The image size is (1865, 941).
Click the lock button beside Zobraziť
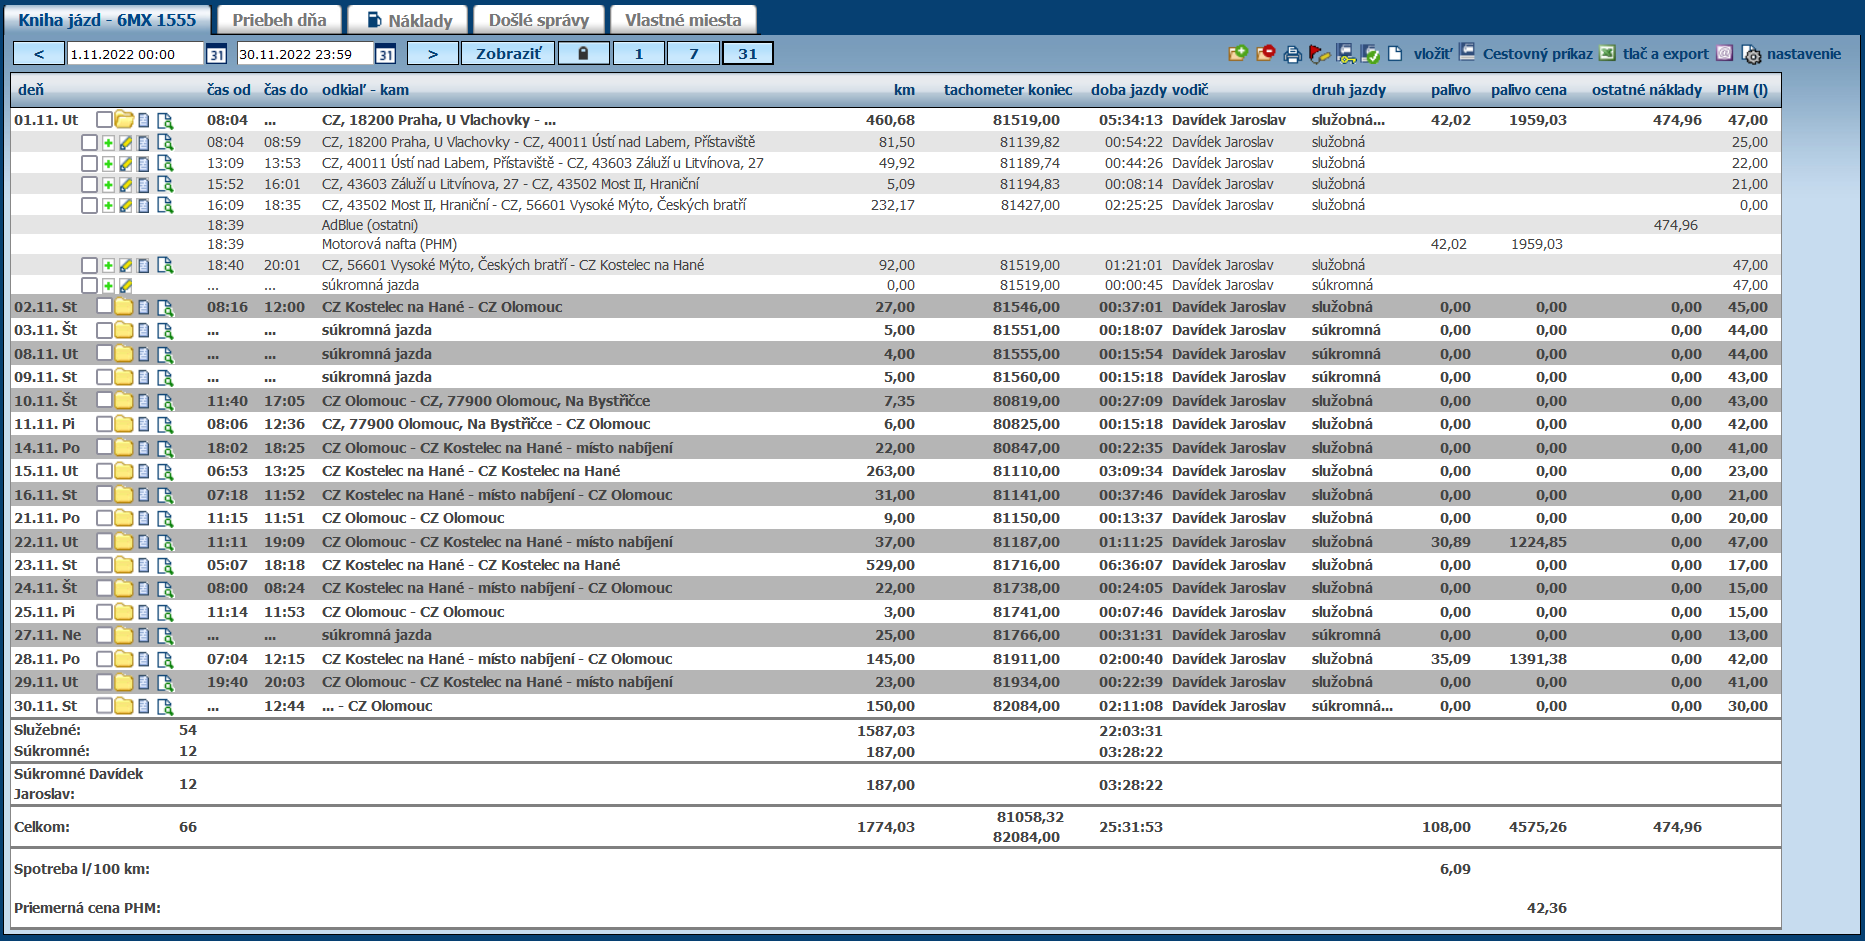[583, 54]
